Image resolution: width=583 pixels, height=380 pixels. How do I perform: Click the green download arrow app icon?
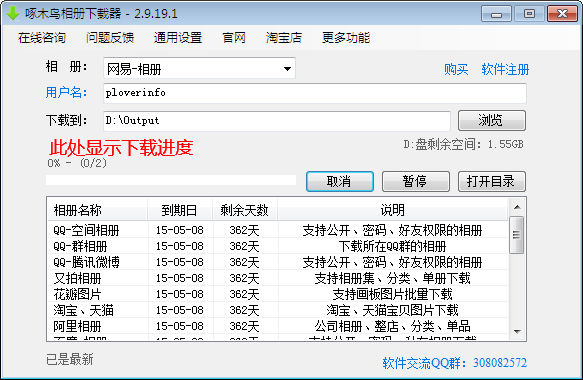13,13
